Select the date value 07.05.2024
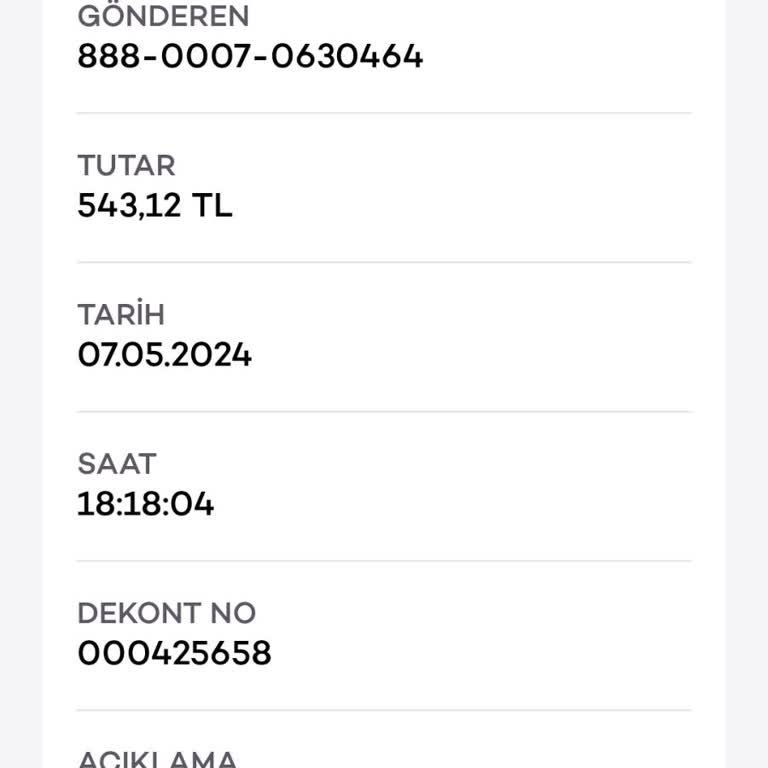The image size is (768, 768). (x=164, y=355)
